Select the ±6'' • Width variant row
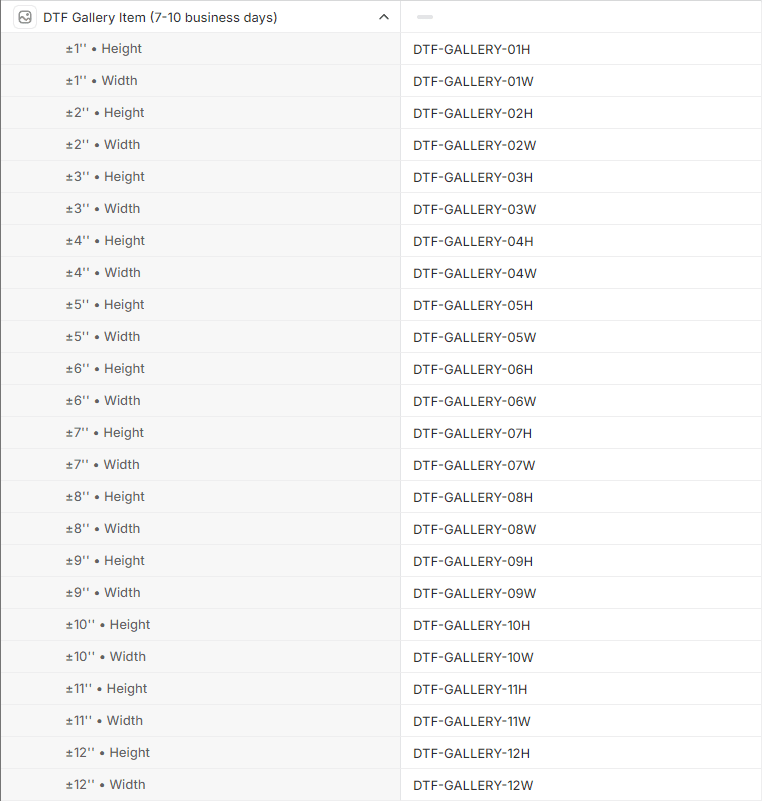This screenshot has height=801, width=762. pyautogui.click(x=103, y=401)
